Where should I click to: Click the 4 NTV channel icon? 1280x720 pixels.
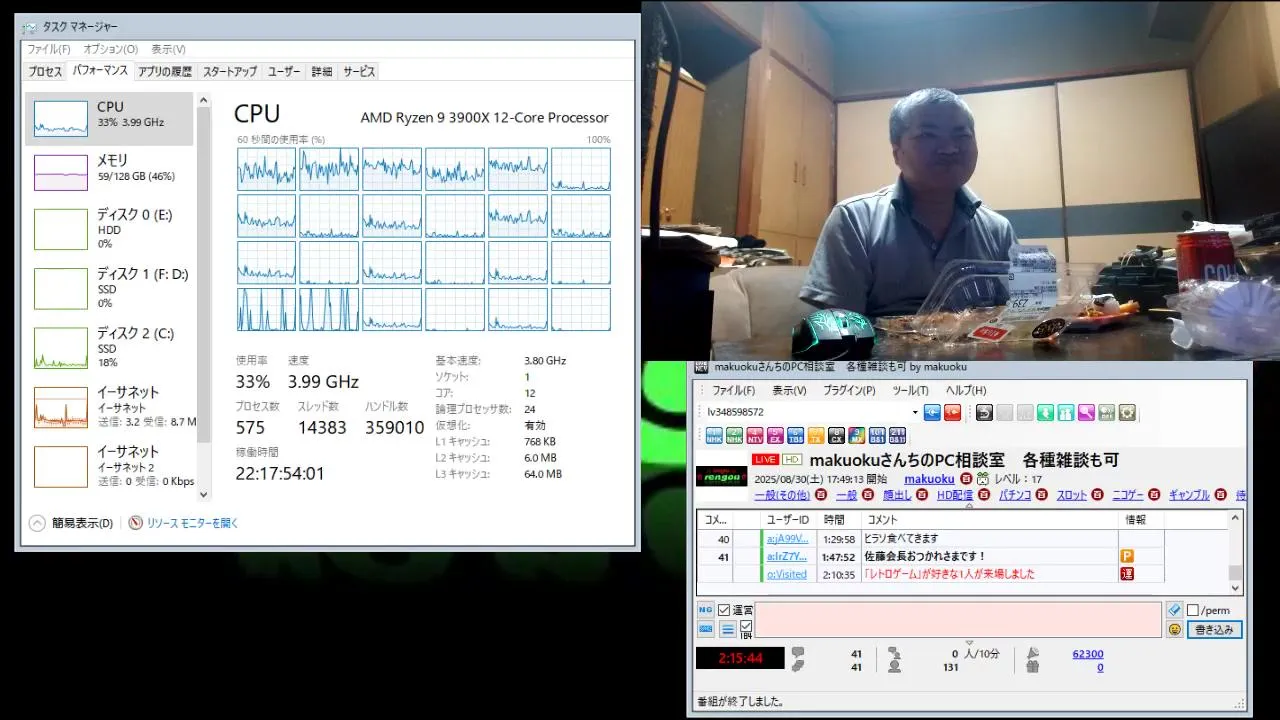pyautogui.click(x=755, y=436)
